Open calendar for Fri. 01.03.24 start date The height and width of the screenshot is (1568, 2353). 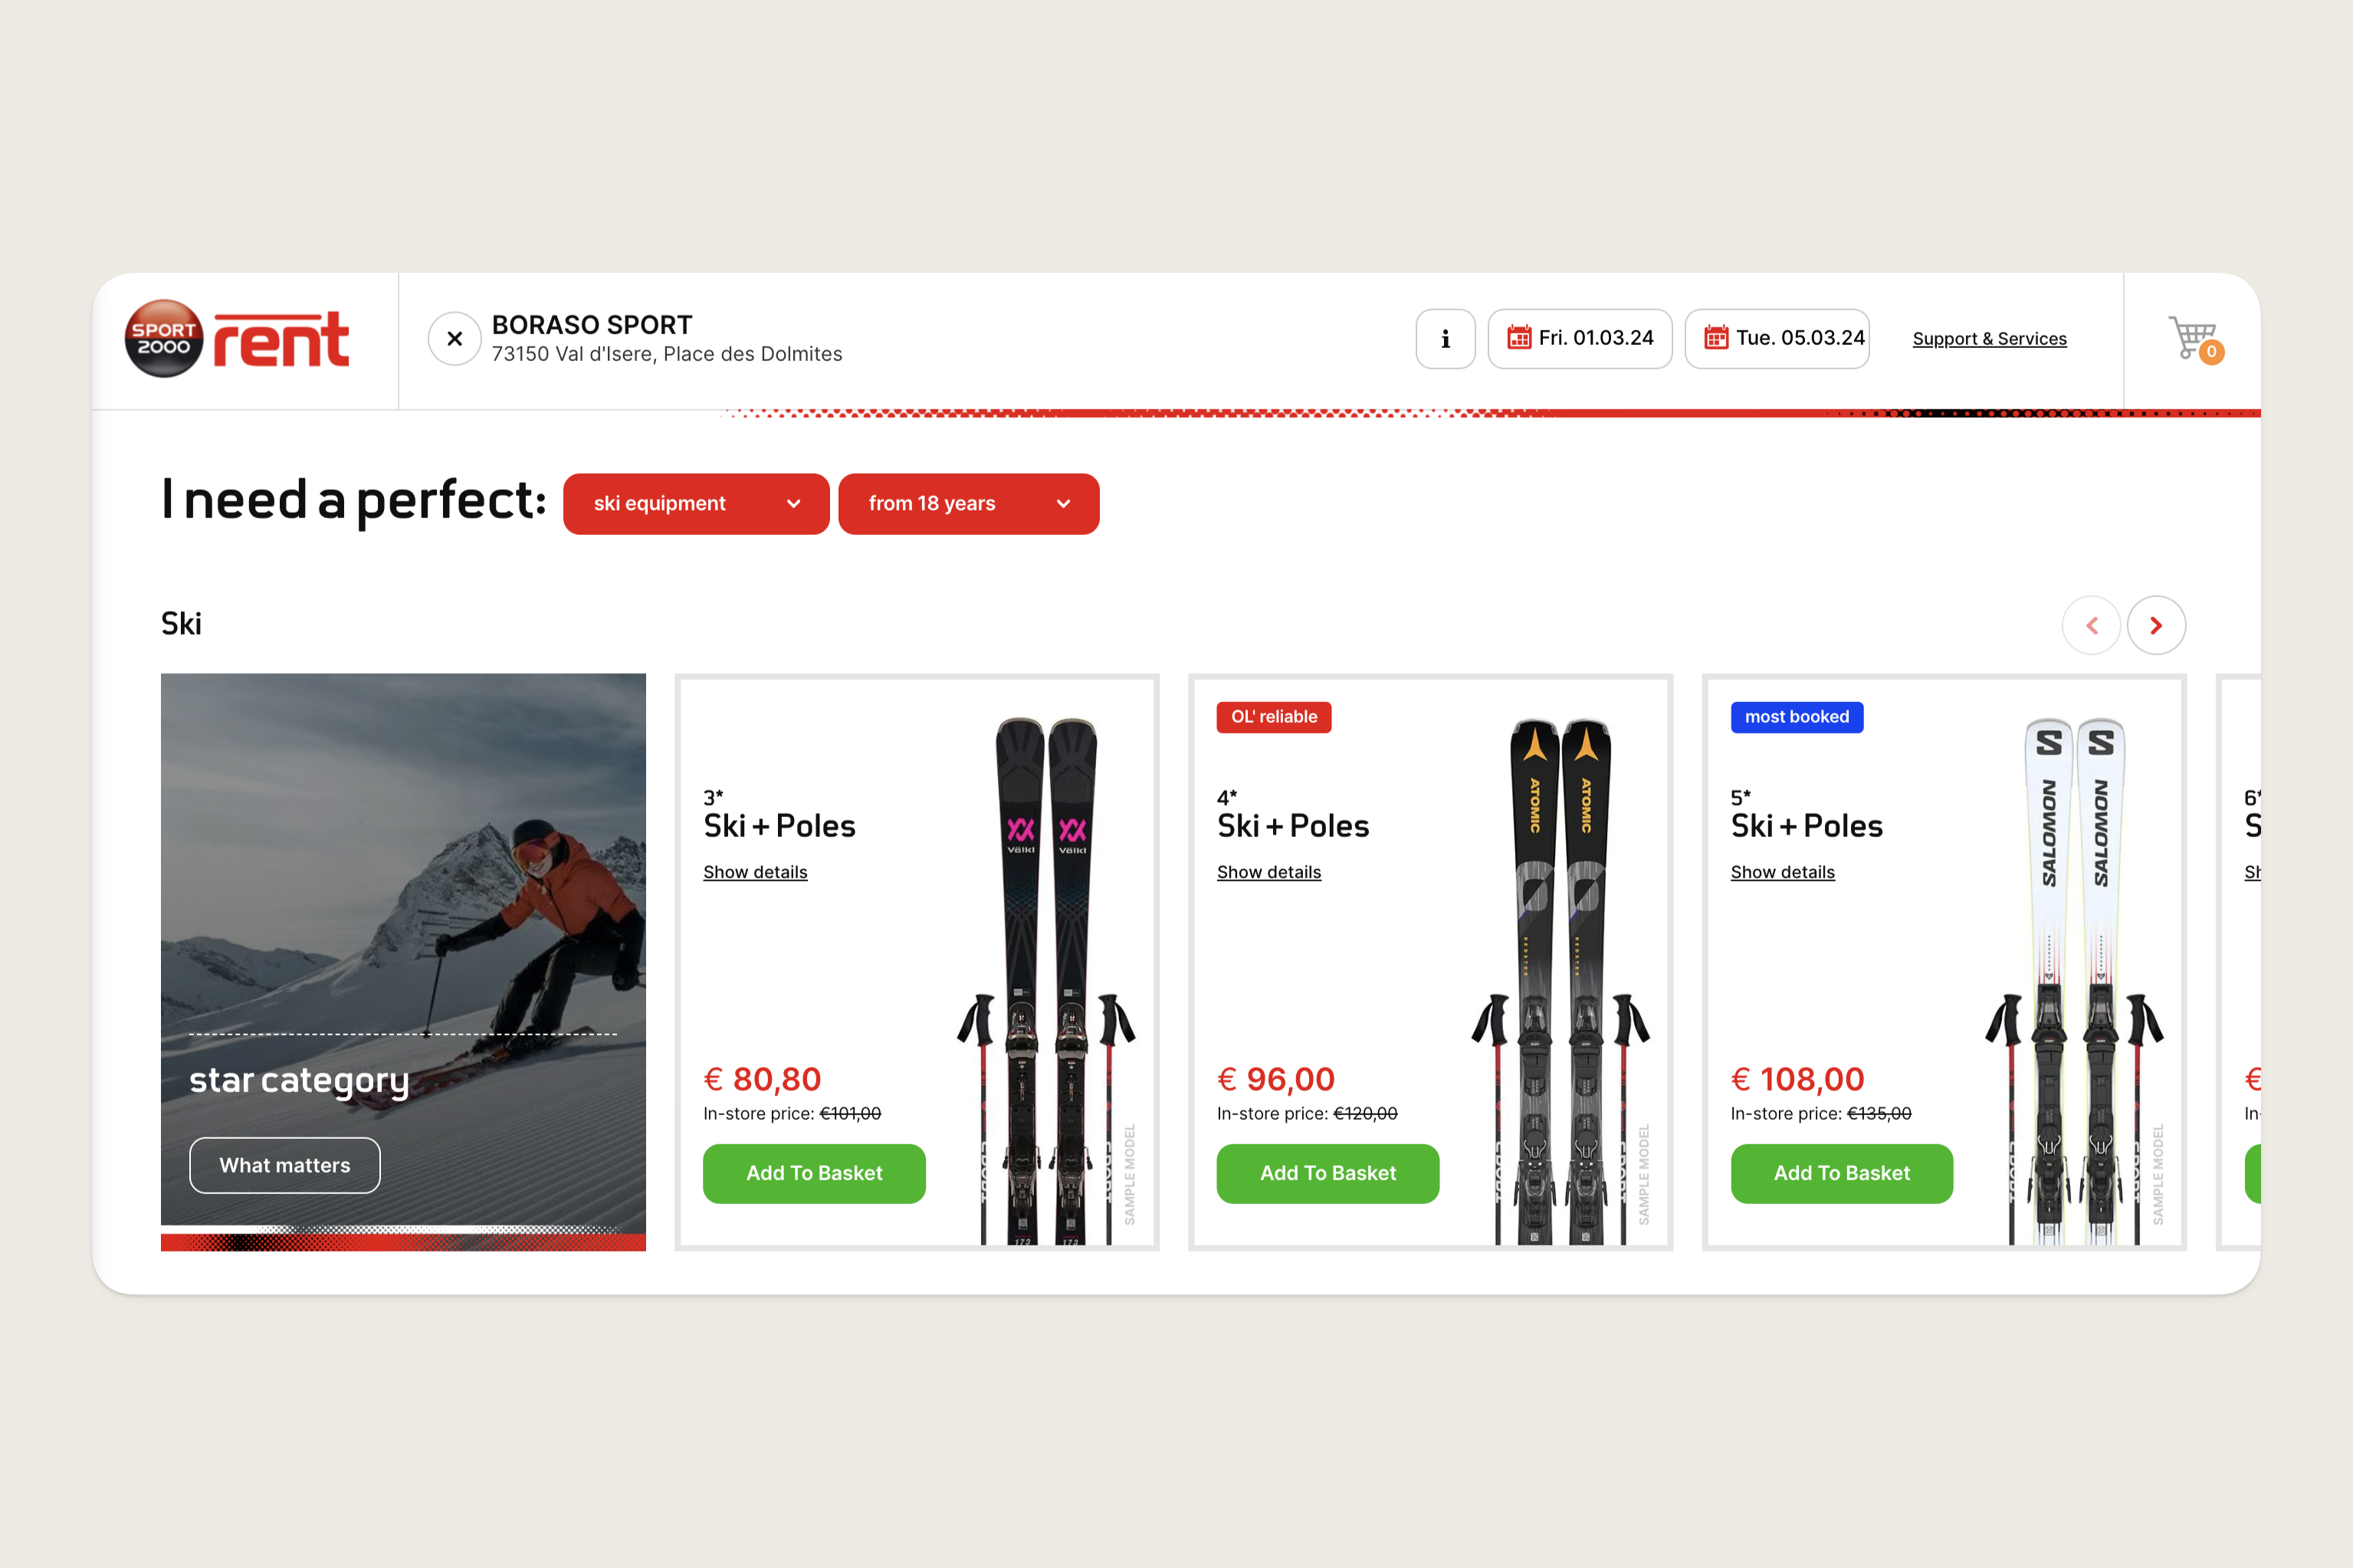tap(1579, 339)
